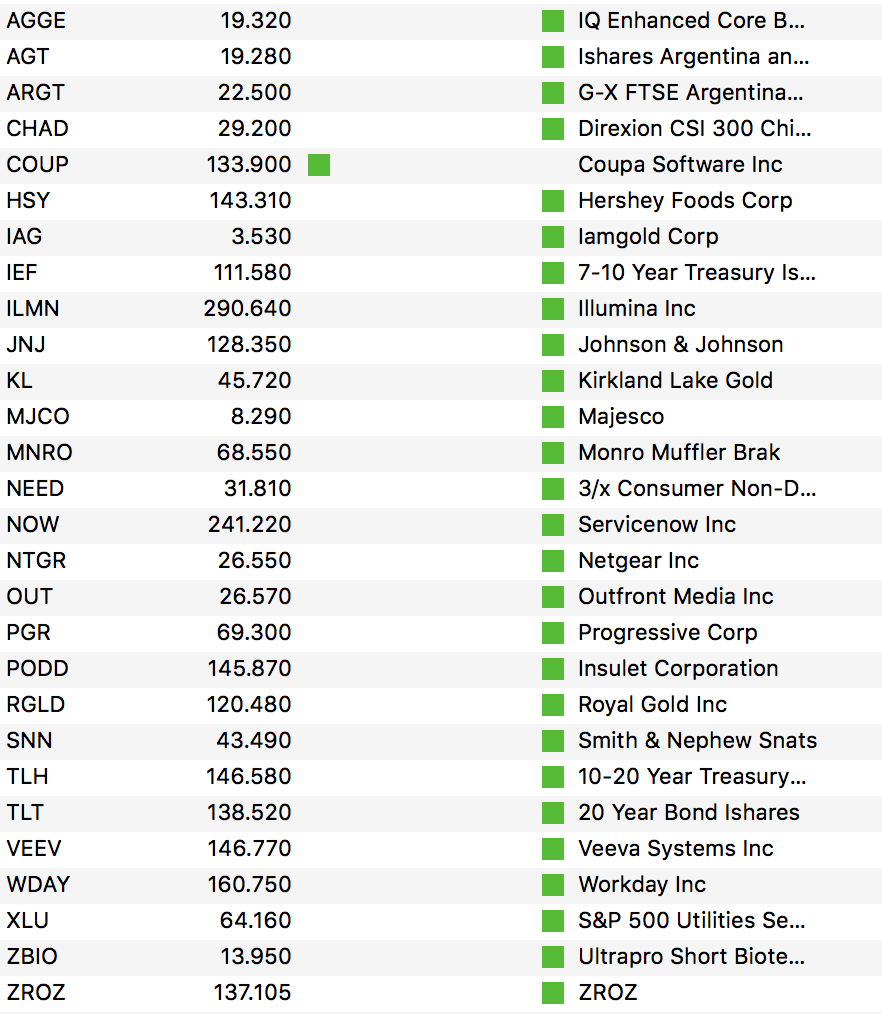Click the green square beside Kirkland Lake Gold
This screenshot has width=882, height=1014.
click(553, 381)
